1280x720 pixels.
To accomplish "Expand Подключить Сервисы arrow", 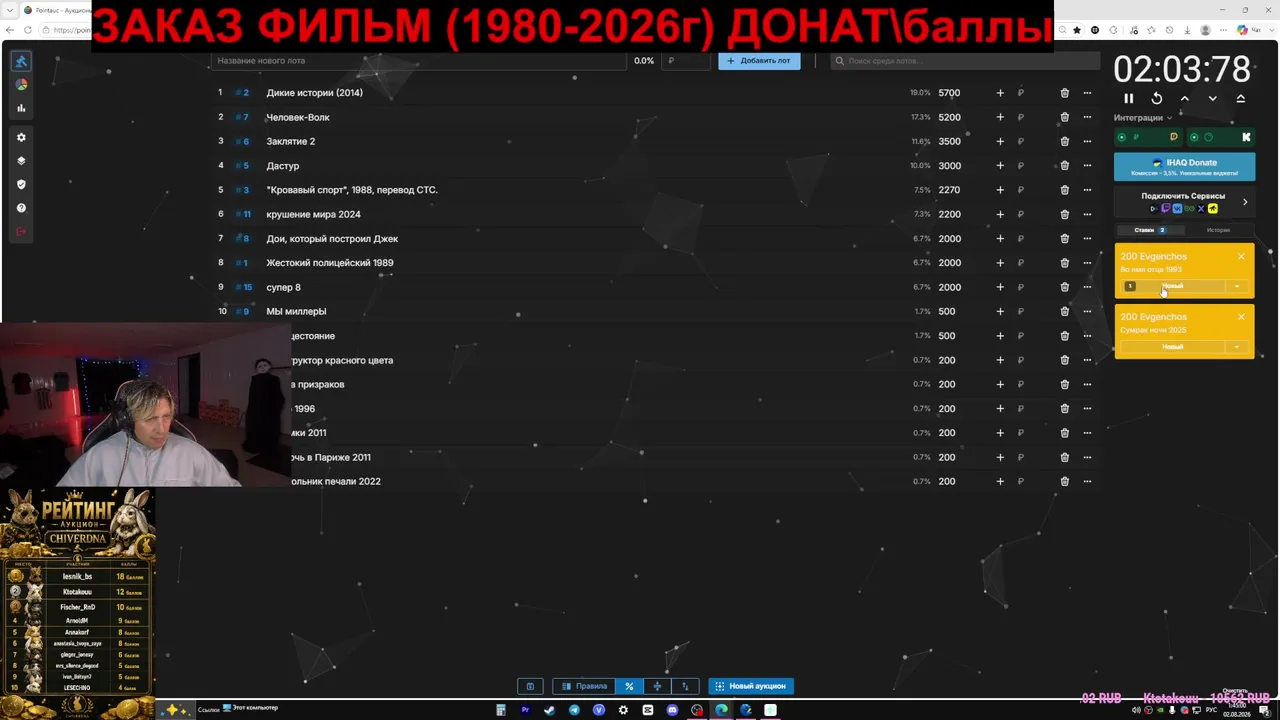I will (1245, 202).
